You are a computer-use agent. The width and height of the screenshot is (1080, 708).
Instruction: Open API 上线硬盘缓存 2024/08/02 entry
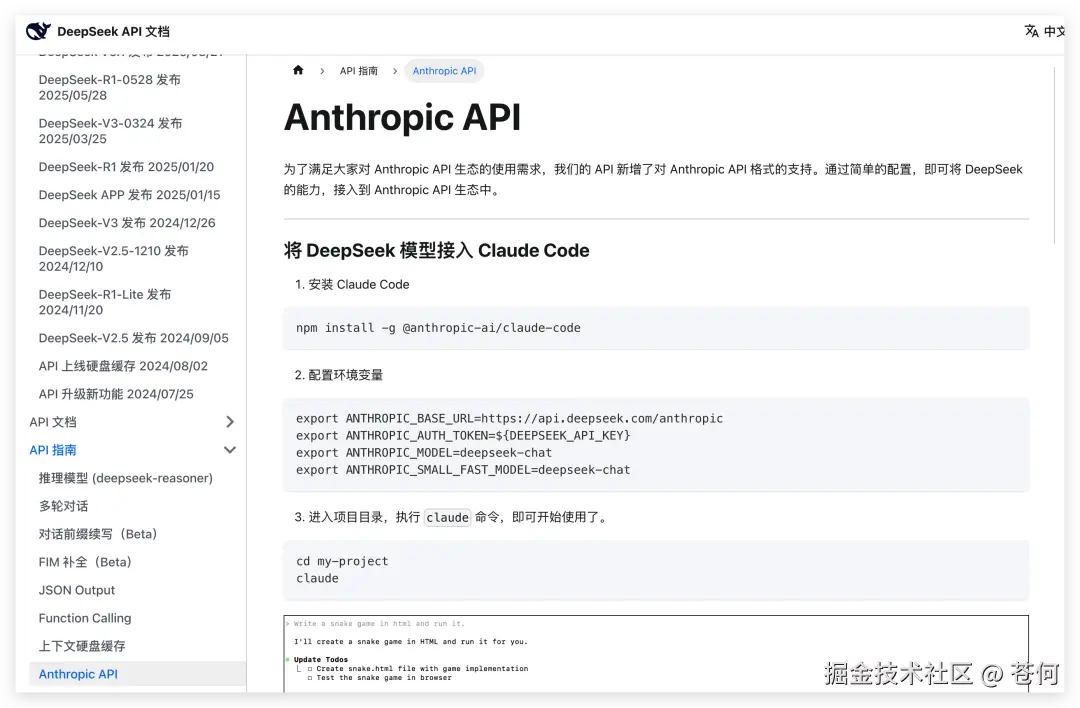pyautogui.click(x=123, y=366)
